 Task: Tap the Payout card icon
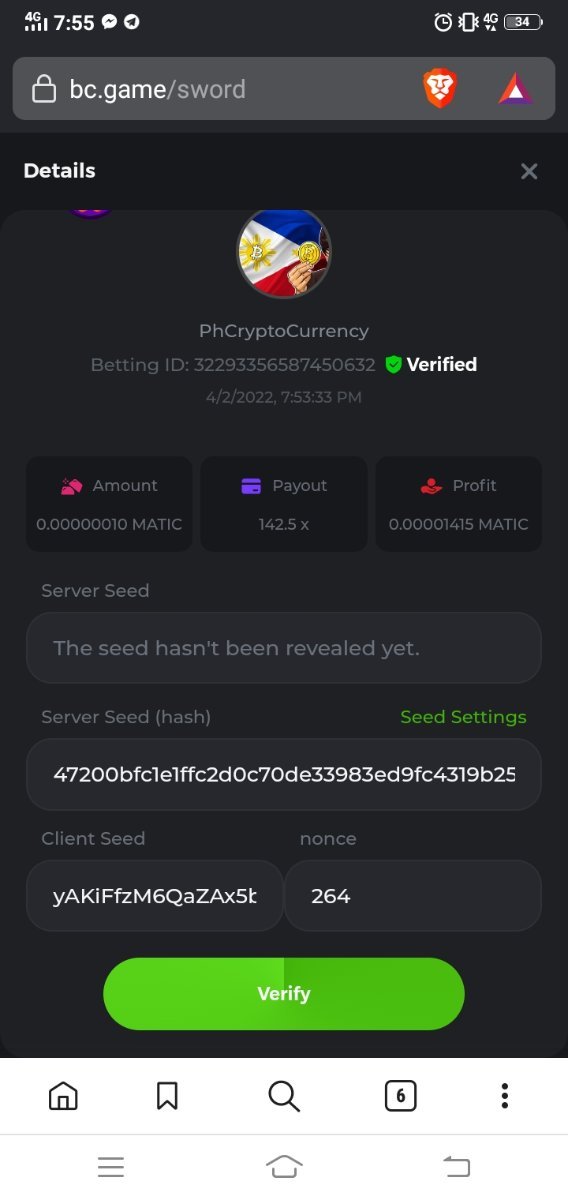[x=251, y=486]
